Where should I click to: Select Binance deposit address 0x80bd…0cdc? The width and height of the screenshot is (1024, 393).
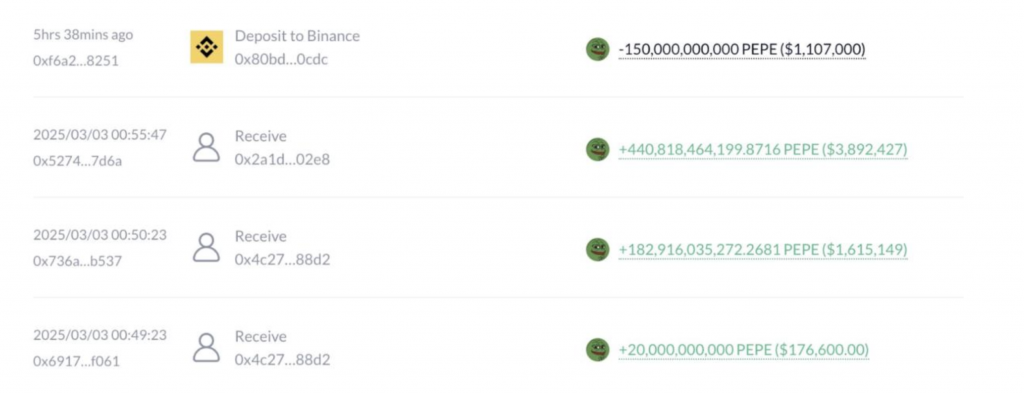click(x=281, y=59)
